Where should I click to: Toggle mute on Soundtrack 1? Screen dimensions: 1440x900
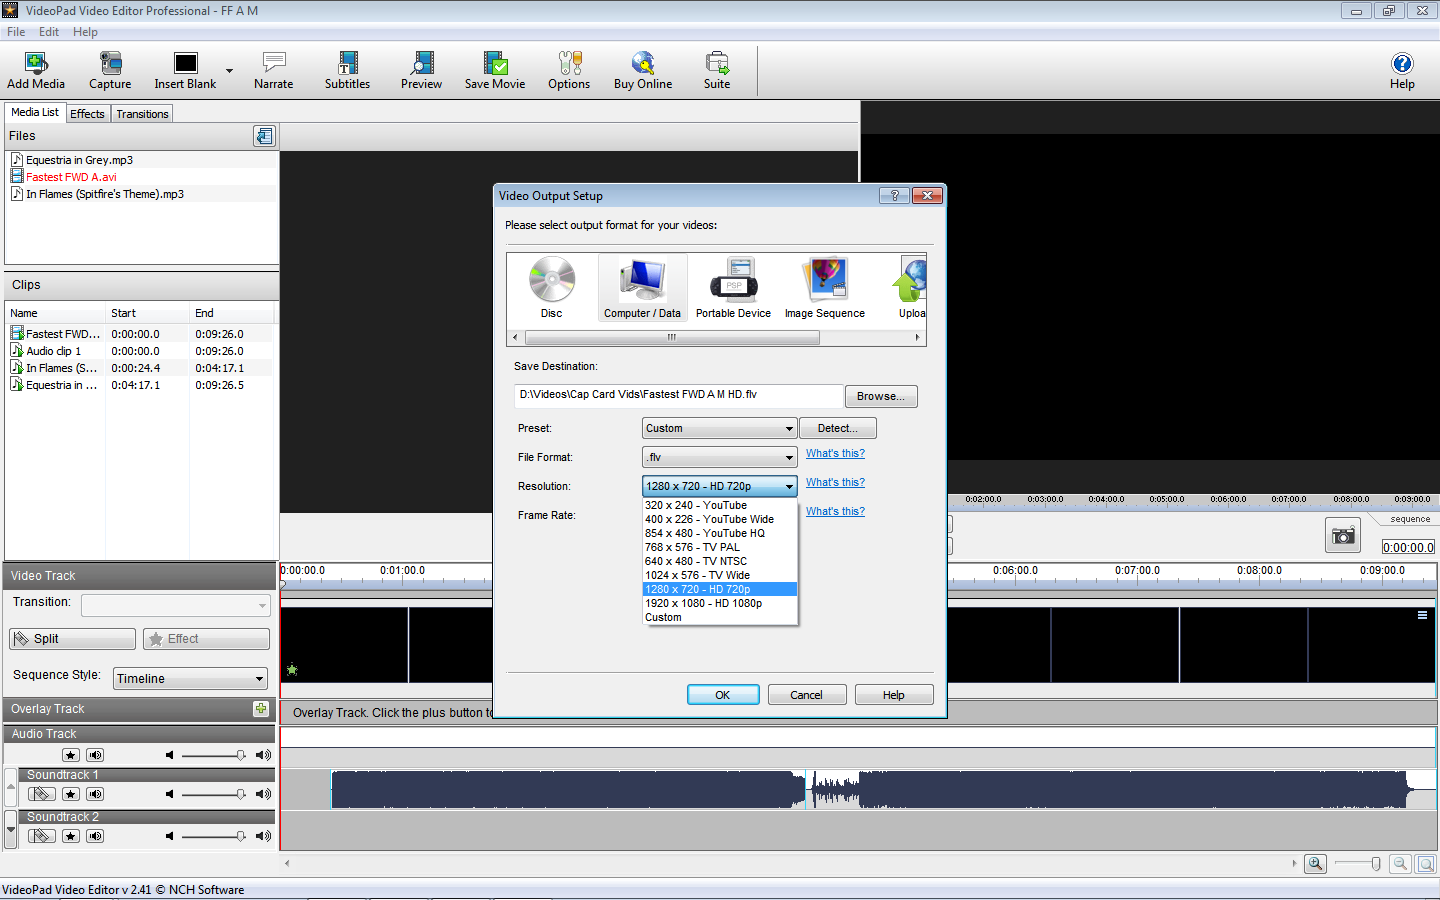pyautogui.click(x=95, y=794)
